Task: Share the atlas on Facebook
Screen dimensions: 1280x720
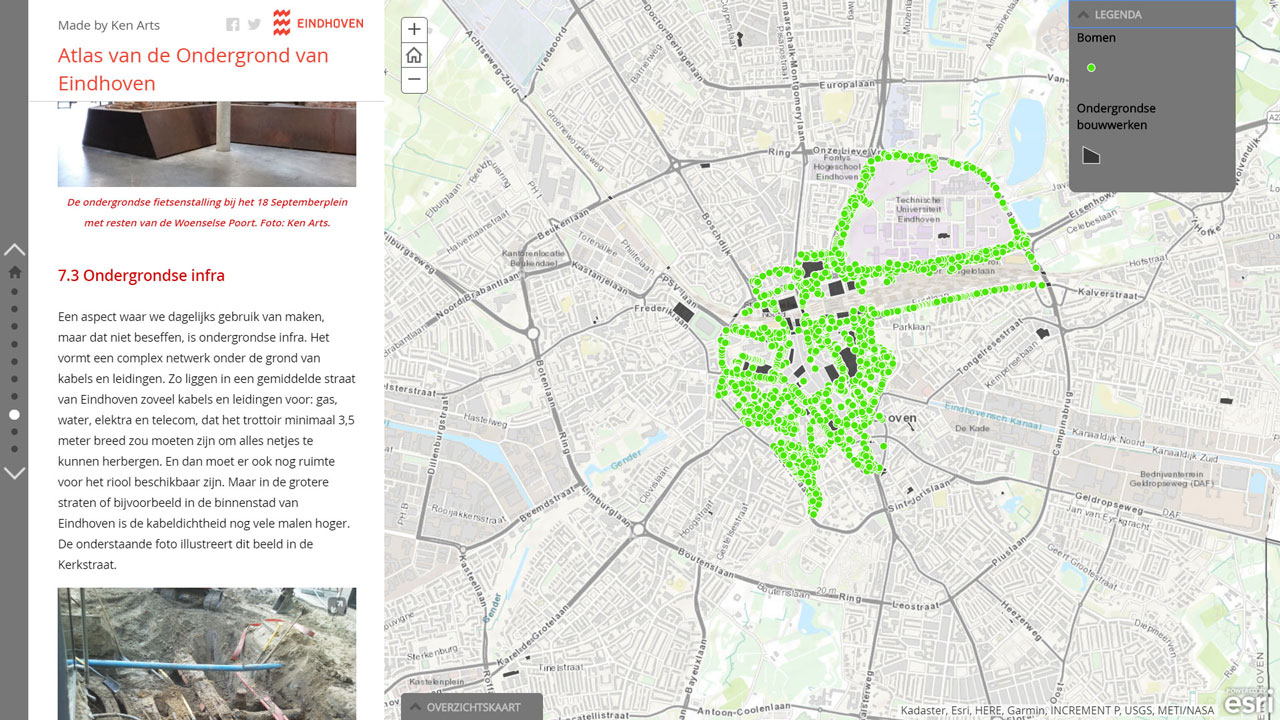Action: (232, 25)
